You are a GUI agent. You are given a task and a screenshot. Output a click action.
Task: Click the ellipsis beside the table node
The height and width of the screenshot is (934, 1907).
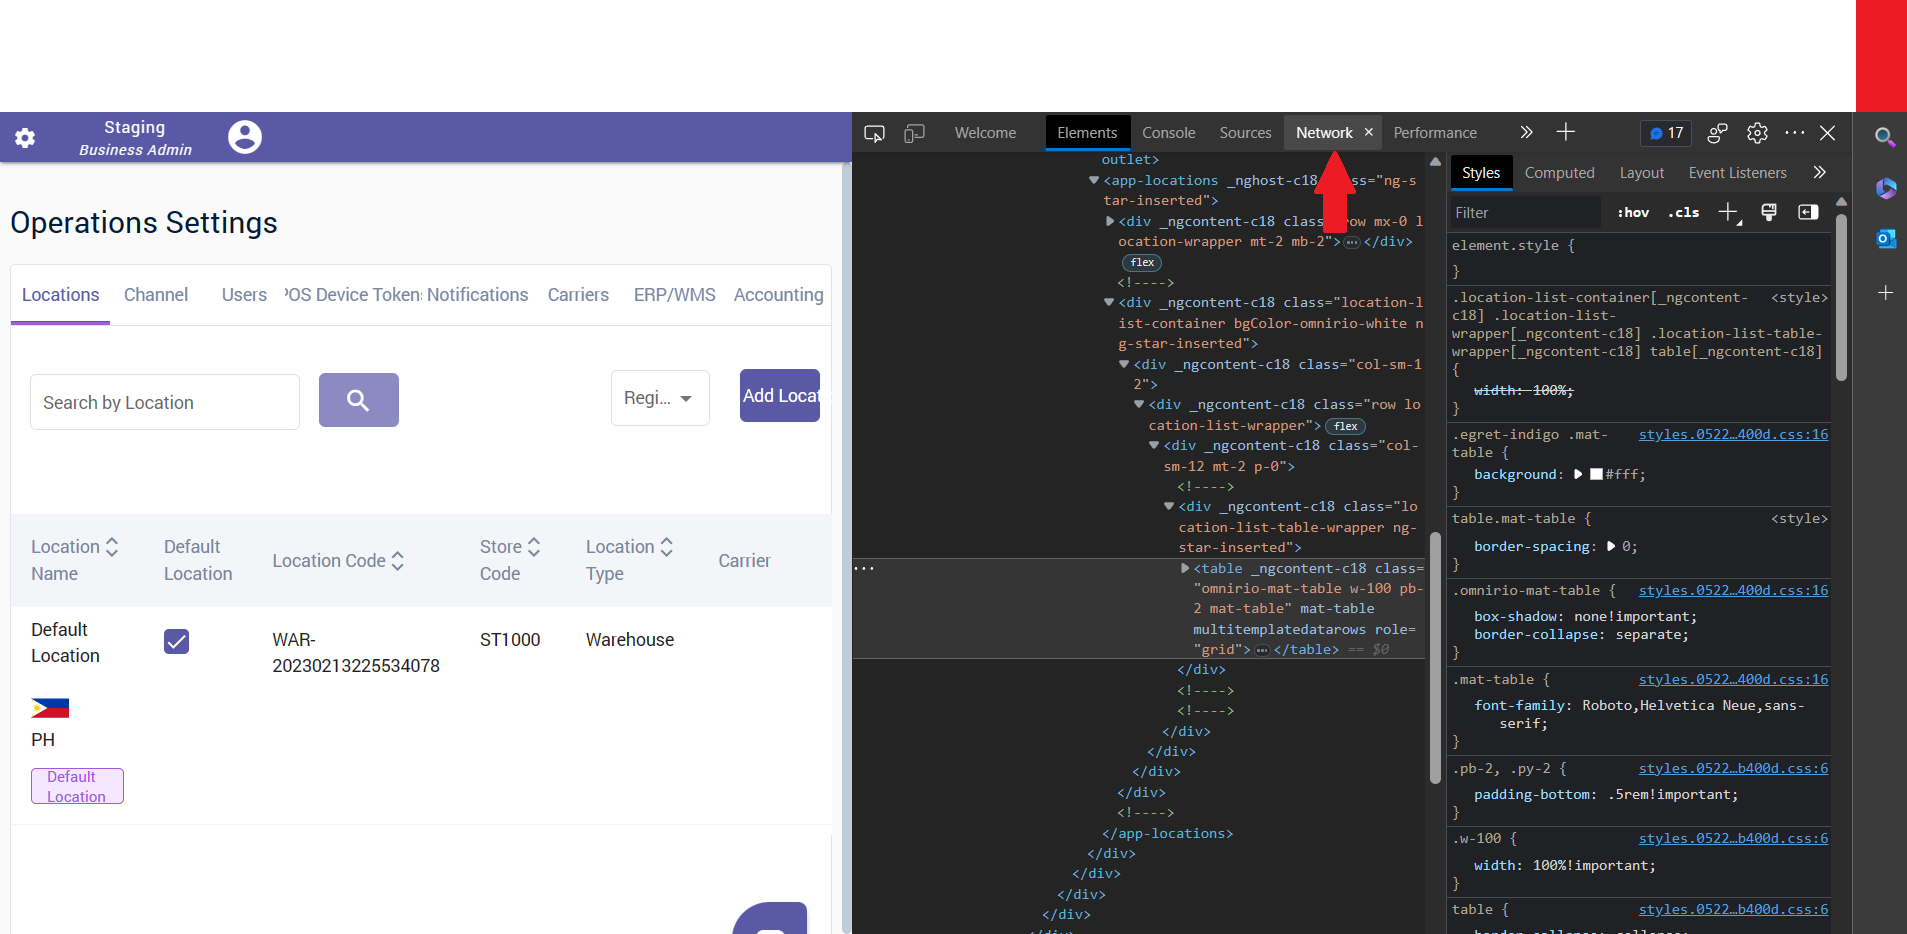tap(865, 568)
